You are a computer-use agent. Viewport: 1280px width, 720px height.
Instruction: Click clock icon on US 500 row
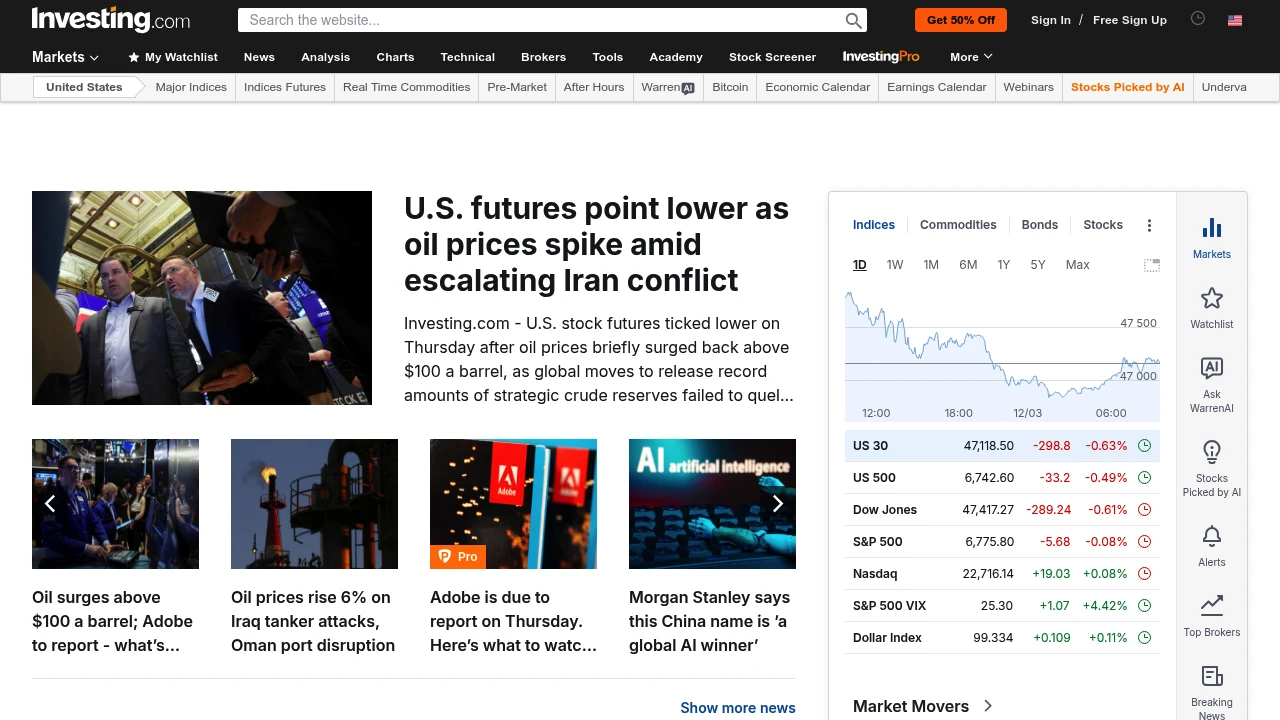[x=1145, y=478]
